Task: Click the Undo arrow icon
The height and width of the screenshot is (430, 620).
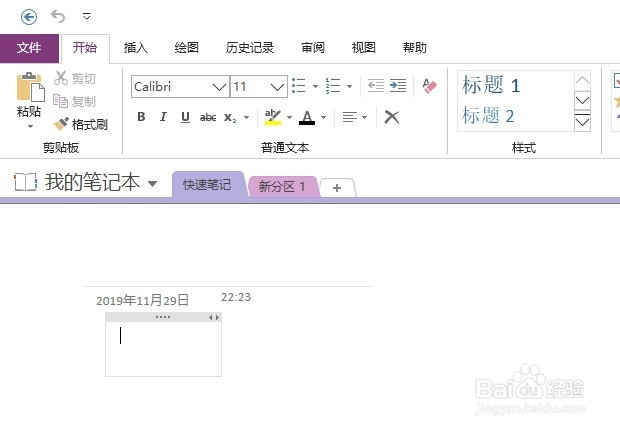Action: (x=58, y=17)
